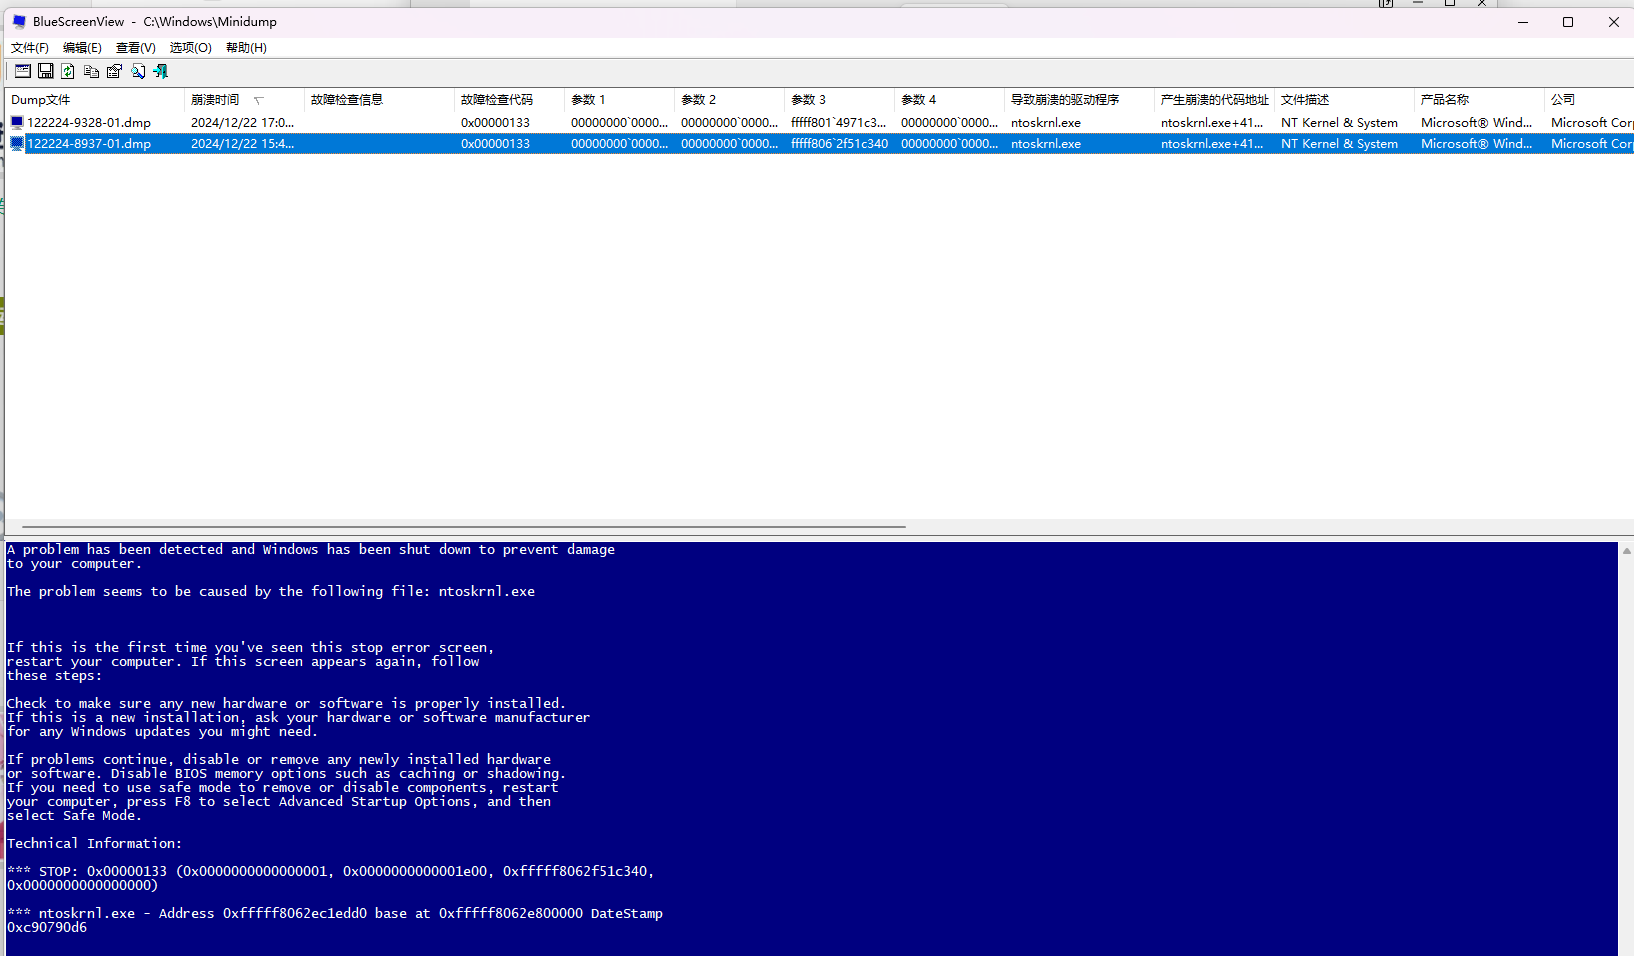Click the monitor icon of 122224-9328-01.dmp
Screen dimensions: 1634x956
[x=17, y=122]
